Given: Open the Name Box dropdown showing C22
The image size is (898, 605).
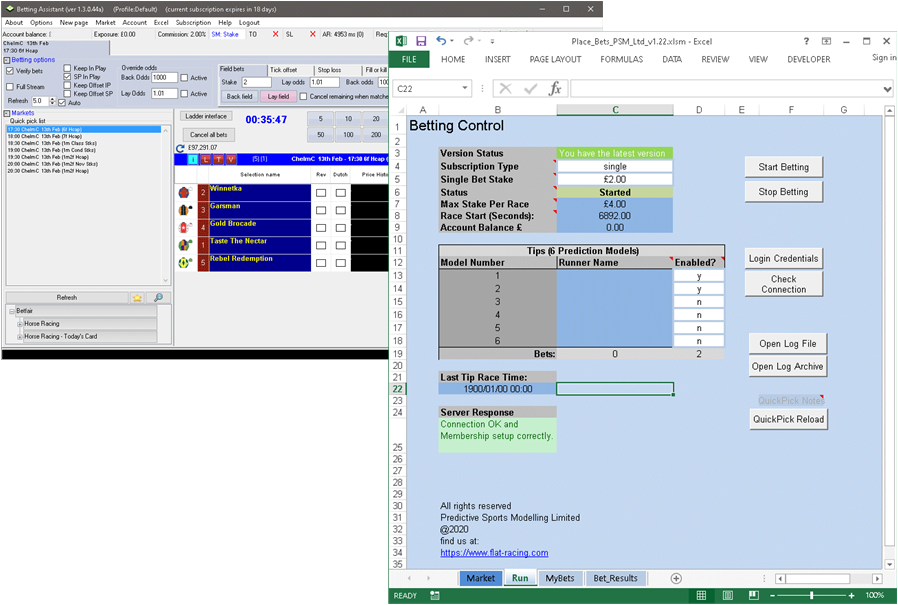Looking at the screenshot, I should point(464,89).
